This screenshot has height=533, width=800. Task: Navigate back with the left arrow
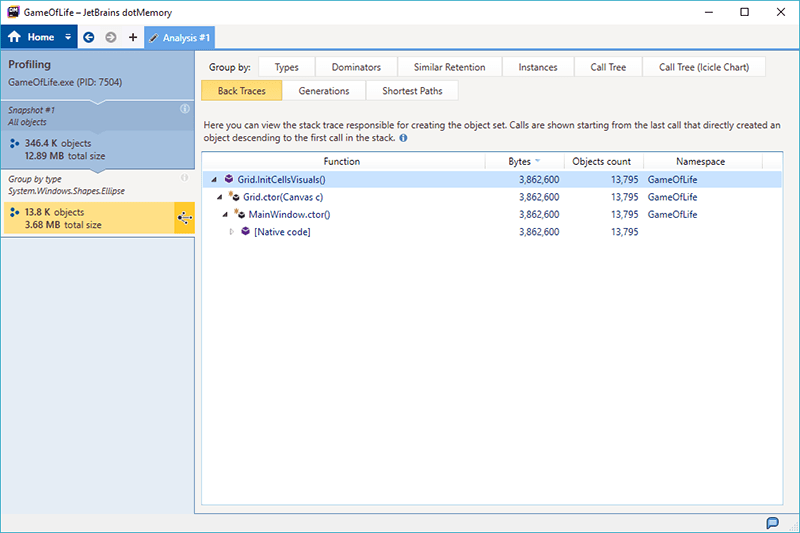coord(89,37)
